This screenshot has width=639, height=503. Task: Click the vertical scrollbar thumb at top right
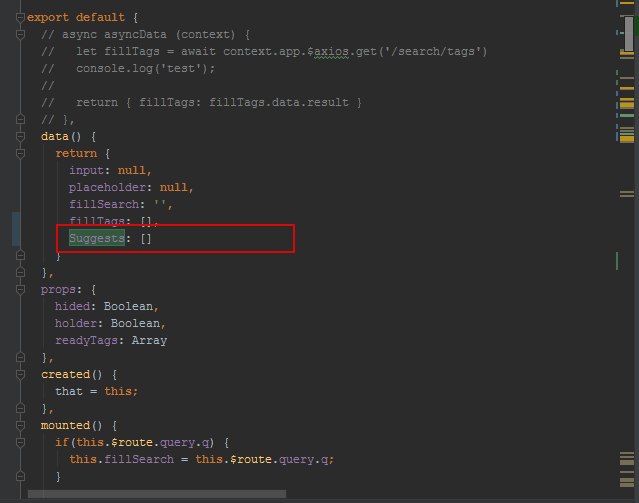pyautogui.click(x=629, y=33)
